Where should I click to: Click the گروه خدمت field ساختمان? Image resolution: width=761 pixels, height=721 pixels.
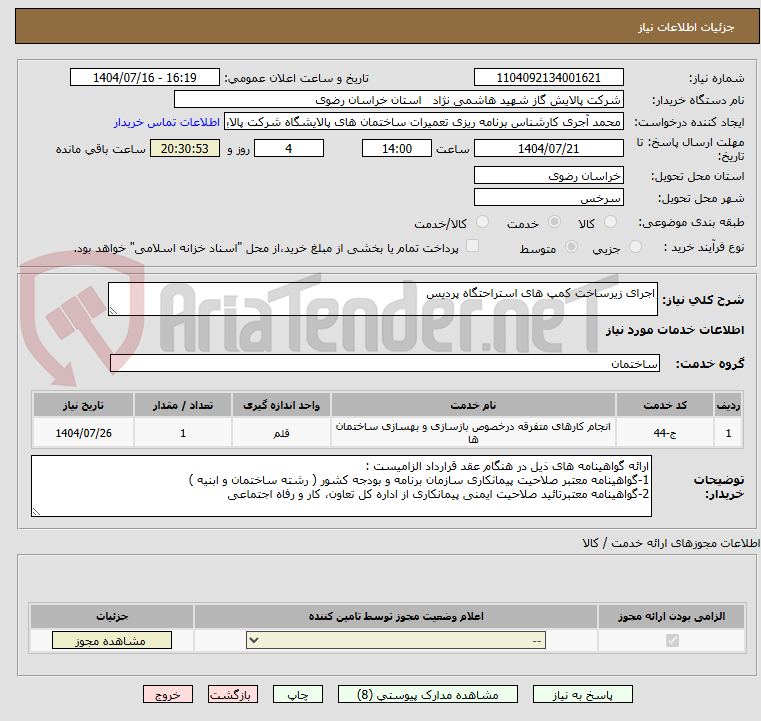384,363
